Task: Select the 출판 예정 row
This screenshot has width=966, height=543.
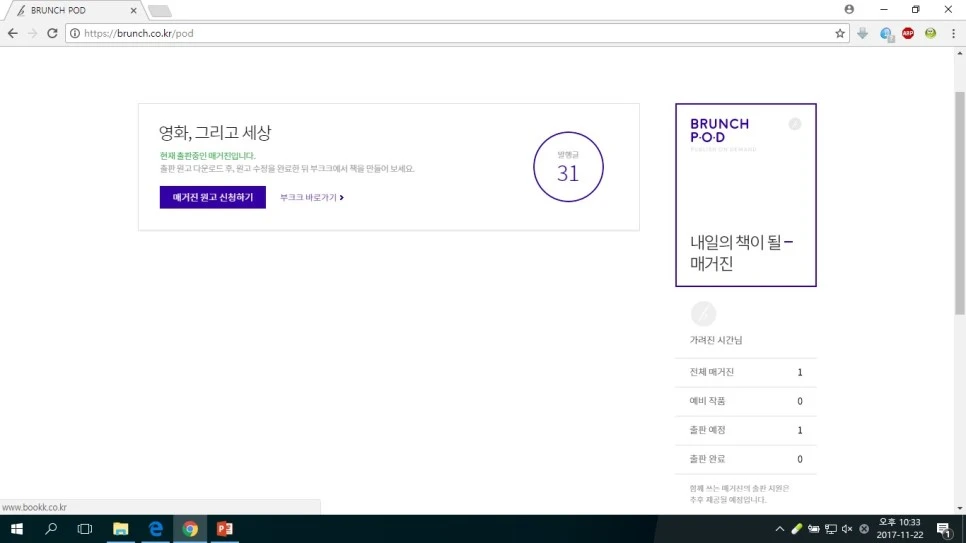Action: [x=745, y=430]
